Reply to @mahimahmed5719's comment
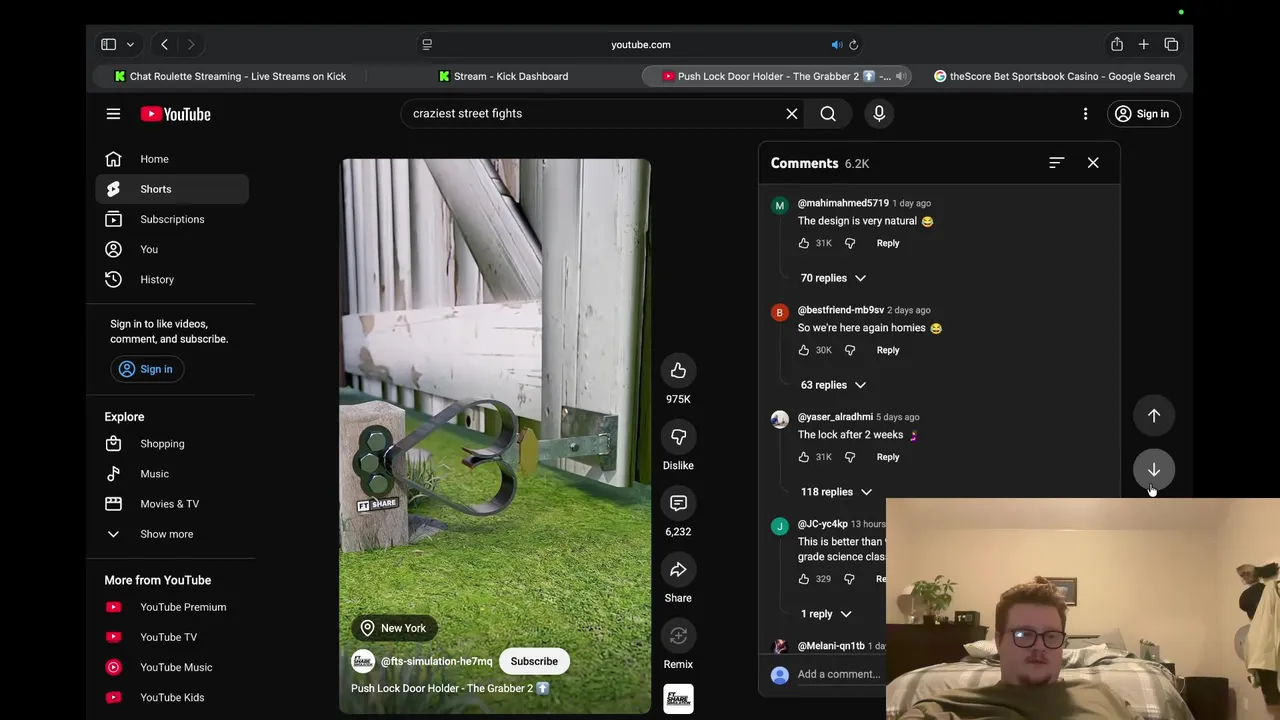The height and width of the screenshot is (720, 1280). coord(888,243)
